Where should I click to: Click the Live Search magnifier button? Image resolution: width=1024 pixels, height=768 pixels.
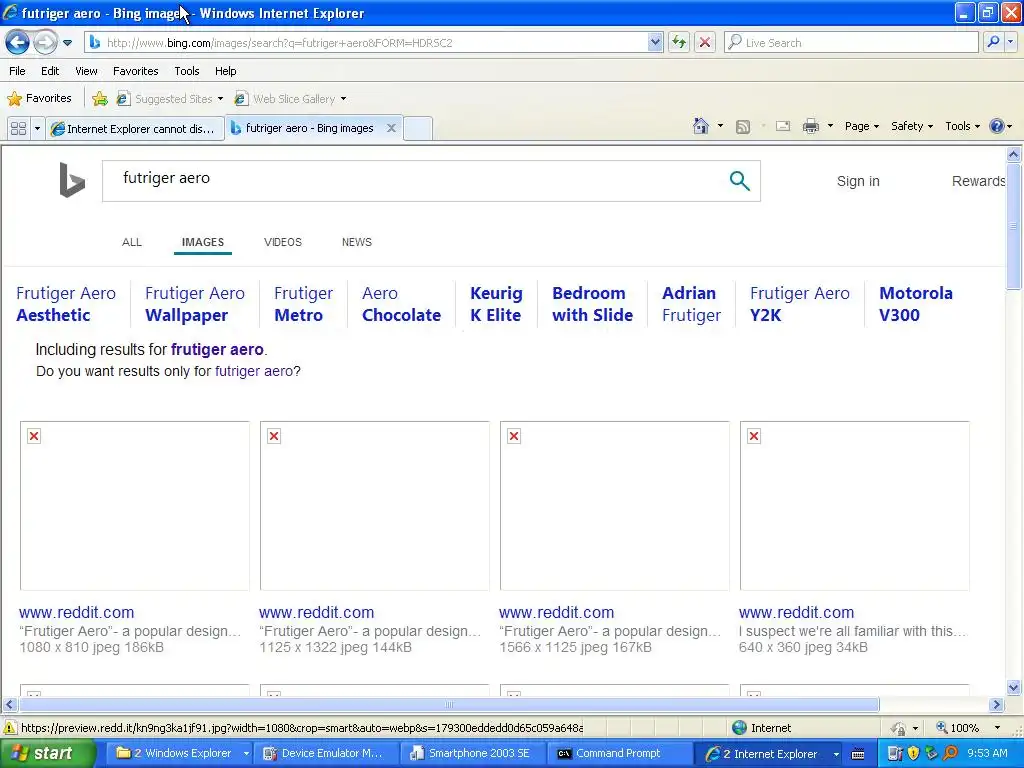coord(993,42)
